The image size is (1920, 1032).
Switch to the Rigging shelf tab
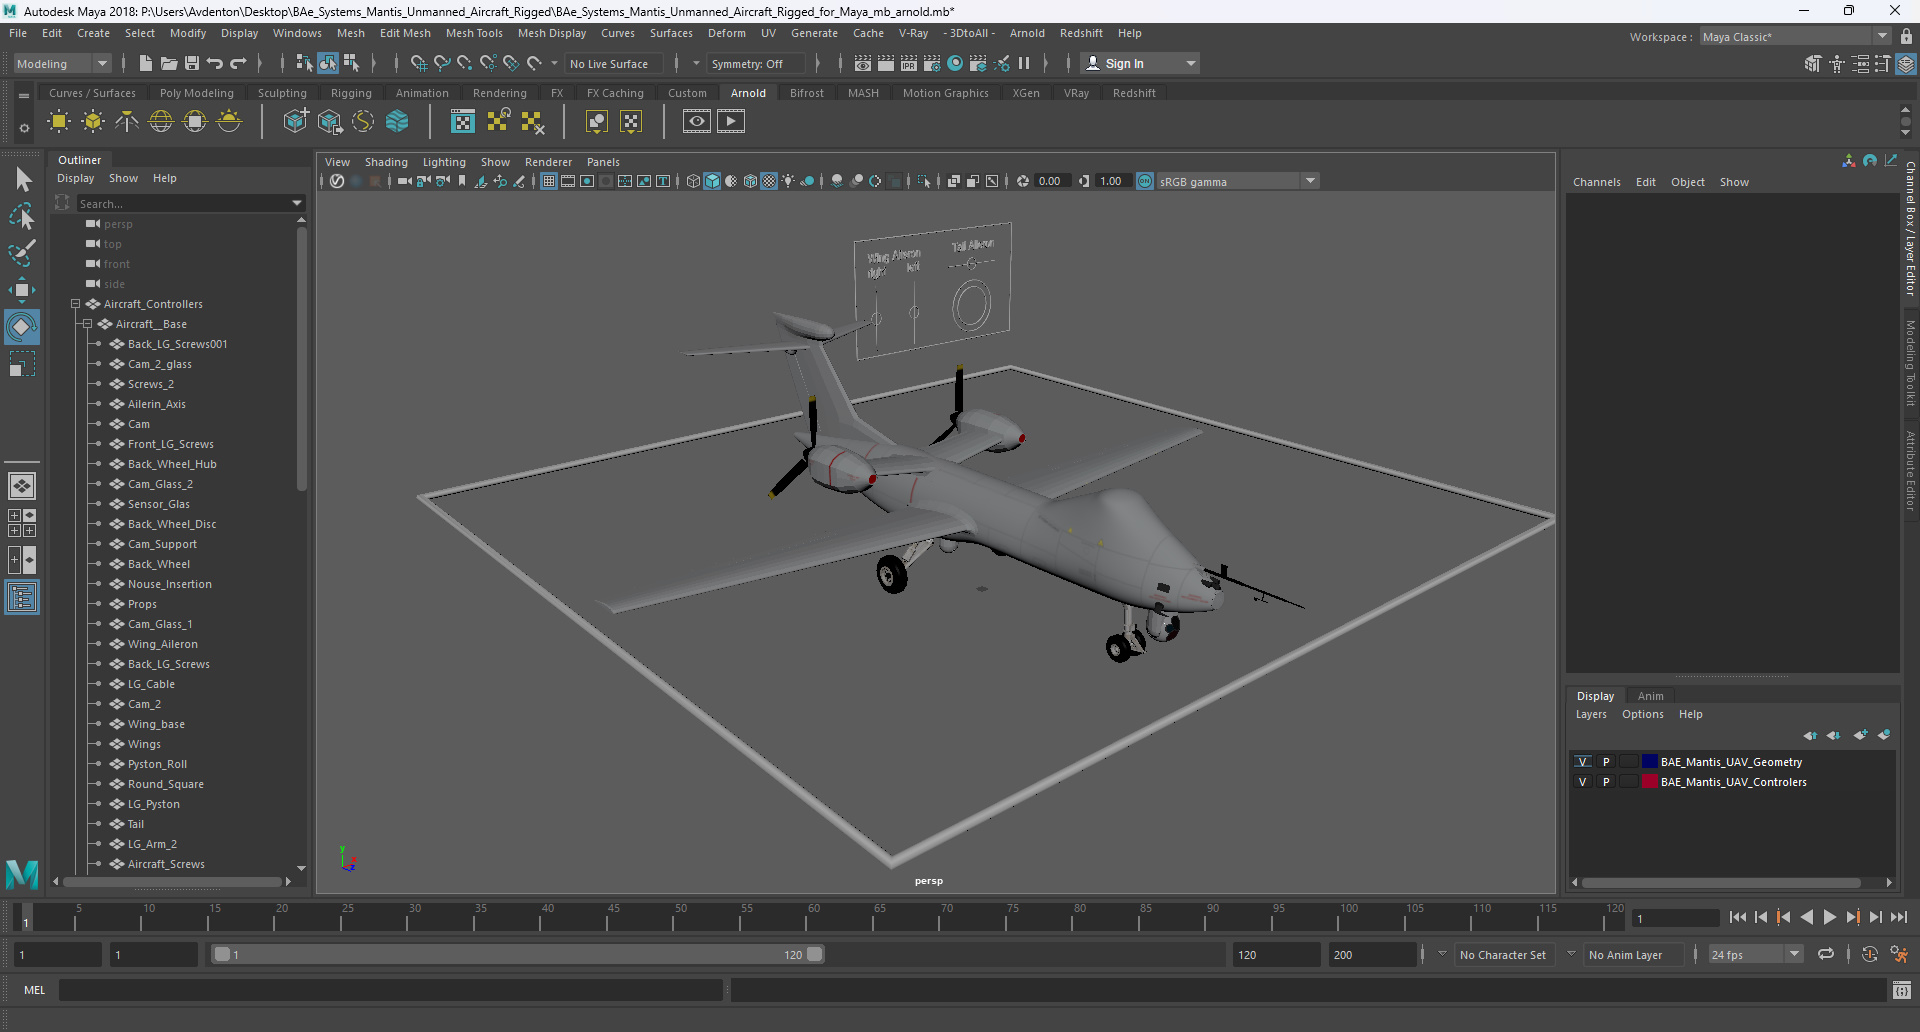pos(351,93)
